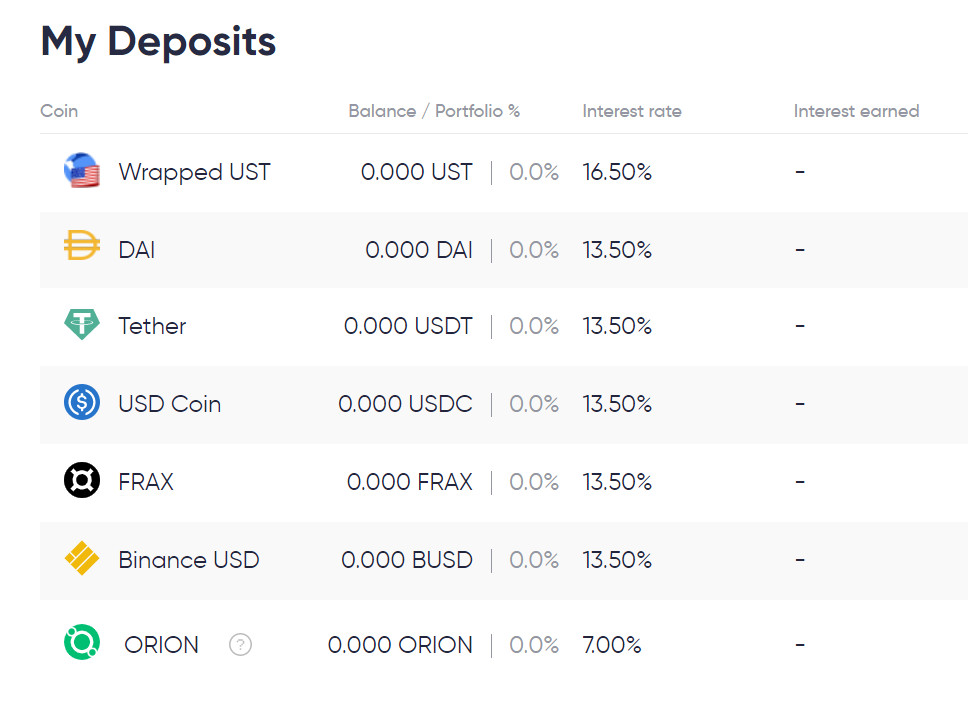The height and width of the screenshot is (725, 968).
Task: Select the Binance USD diamond icon
Action: [81, 559]
